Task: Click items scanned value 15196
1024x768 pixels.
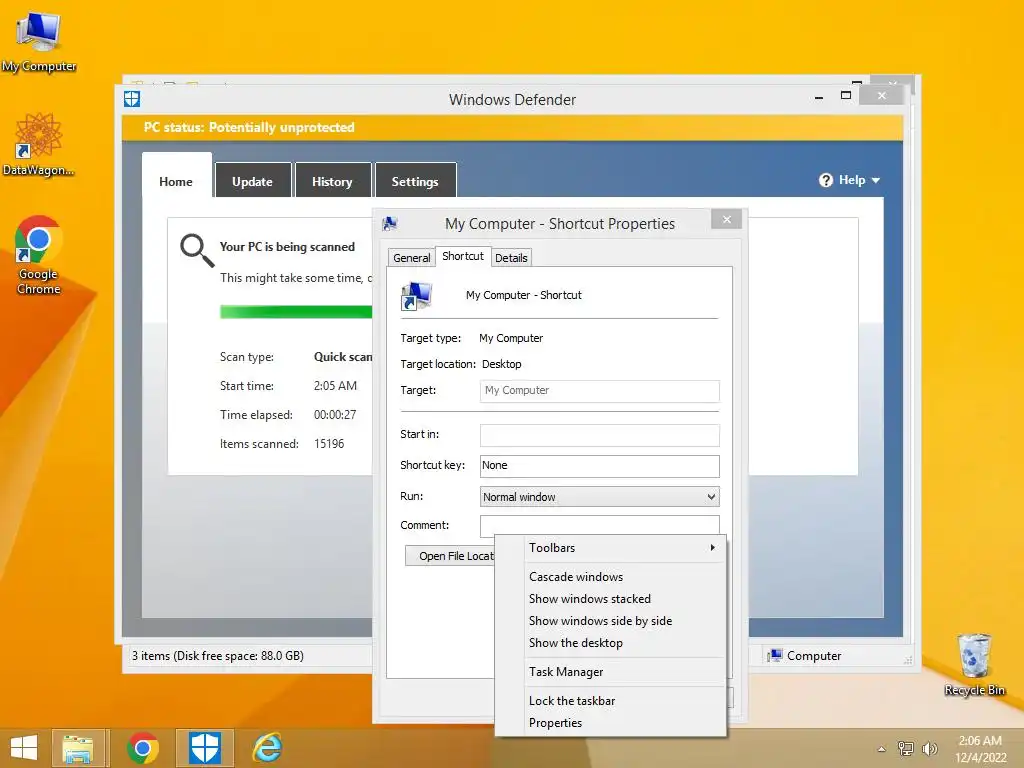Action: pos(329,444)
